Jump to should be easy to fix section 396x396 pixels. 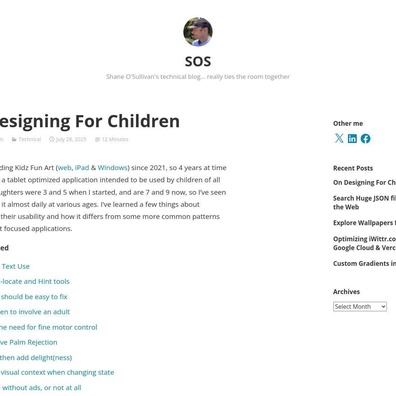[x=34, y=297]
